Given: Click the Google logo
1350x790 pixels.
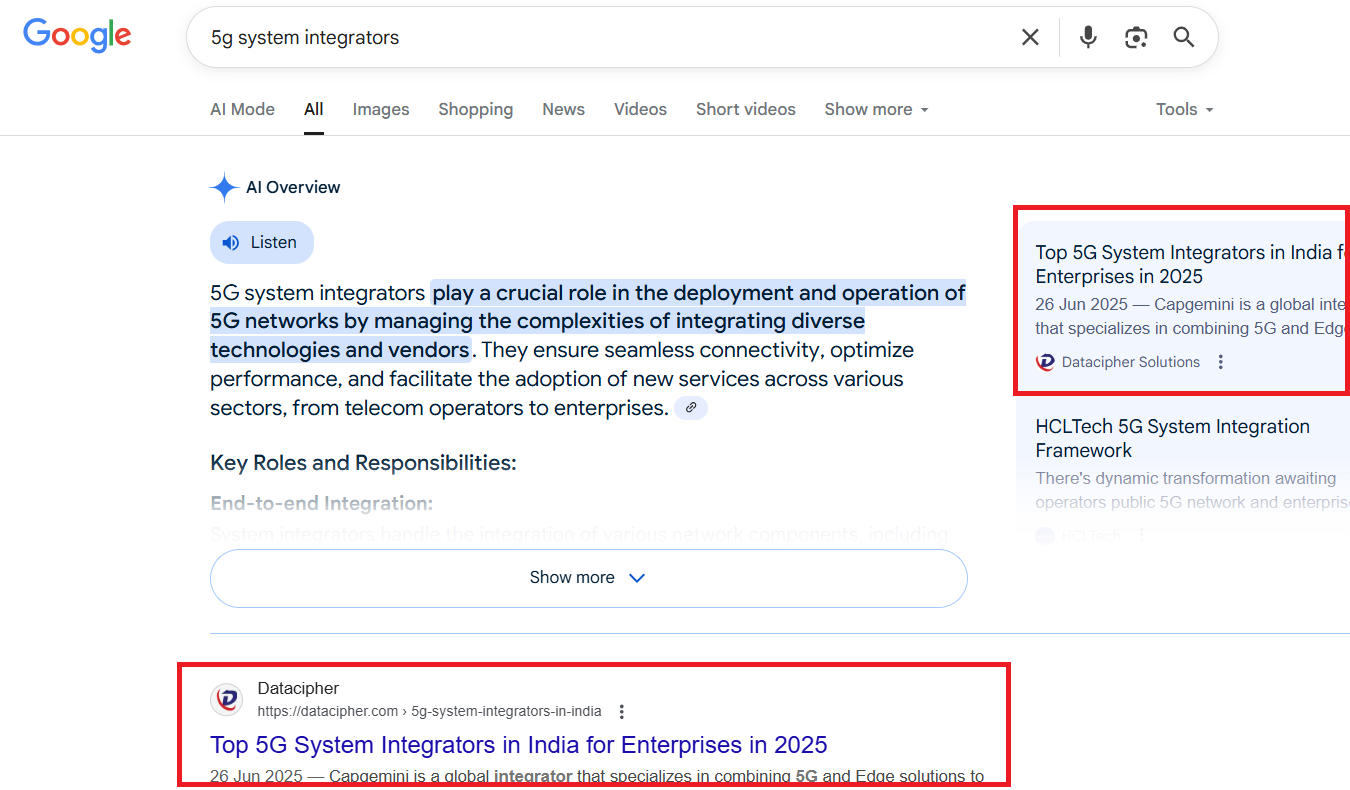Looking at the screenshot, I should point(77,36).
